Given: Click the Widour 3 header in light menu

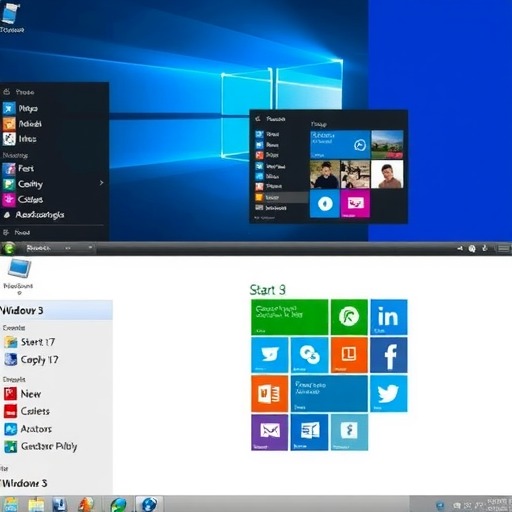Looking at the screenshot, I should pyautogui.click(x=56, y=310).
